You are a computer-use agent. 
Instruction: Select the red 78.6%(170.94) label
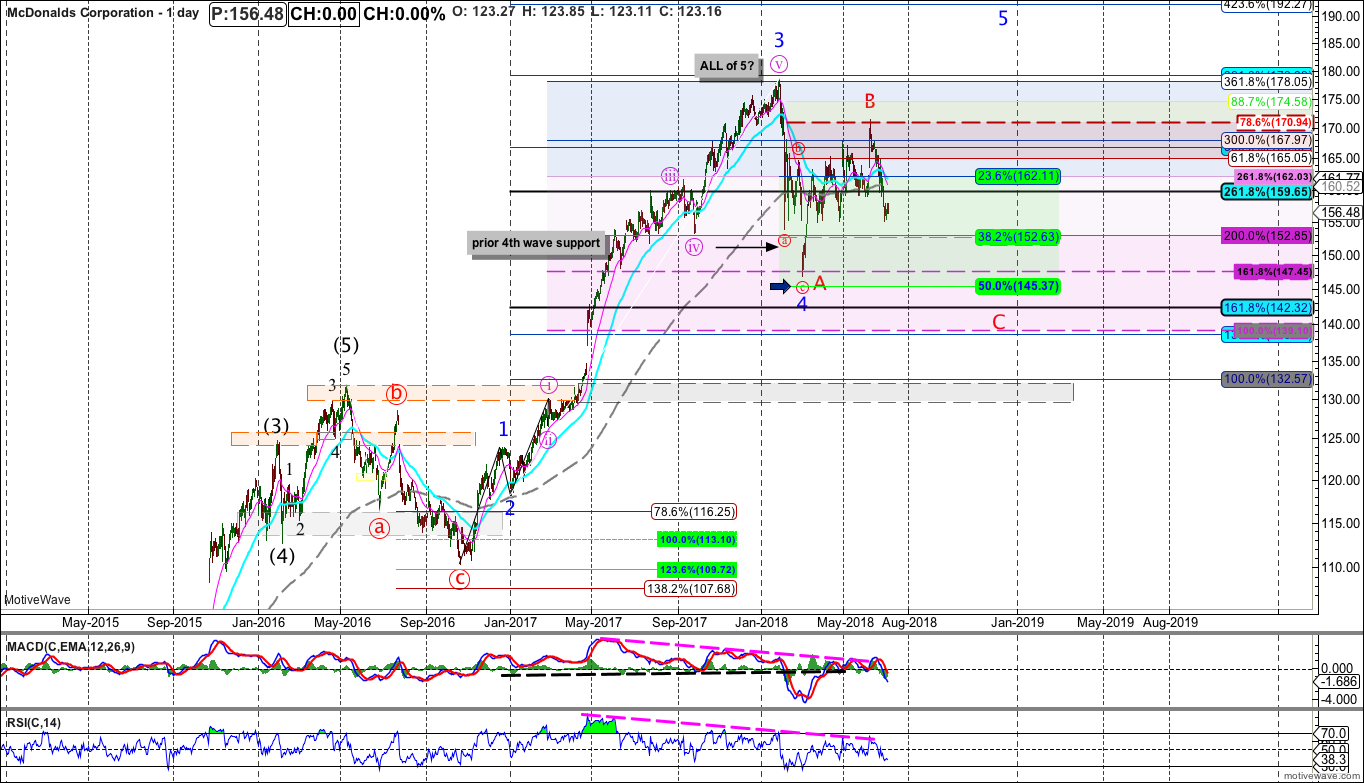pos(1273,122)
